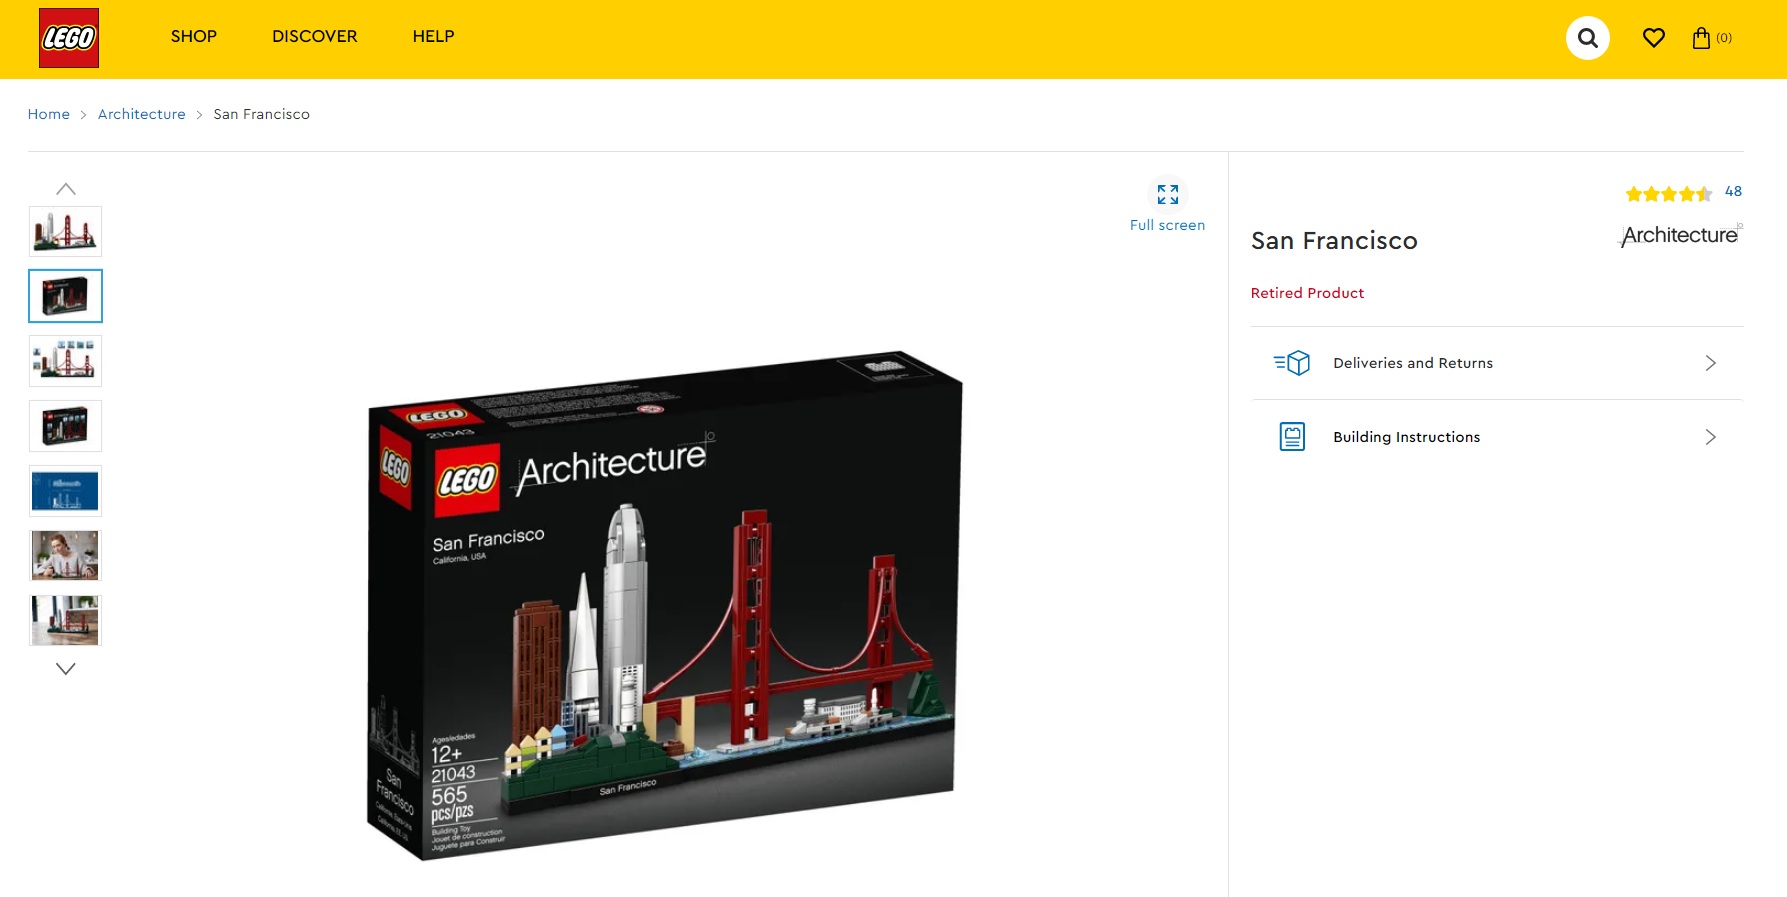Open the SHOP menu

194,37
